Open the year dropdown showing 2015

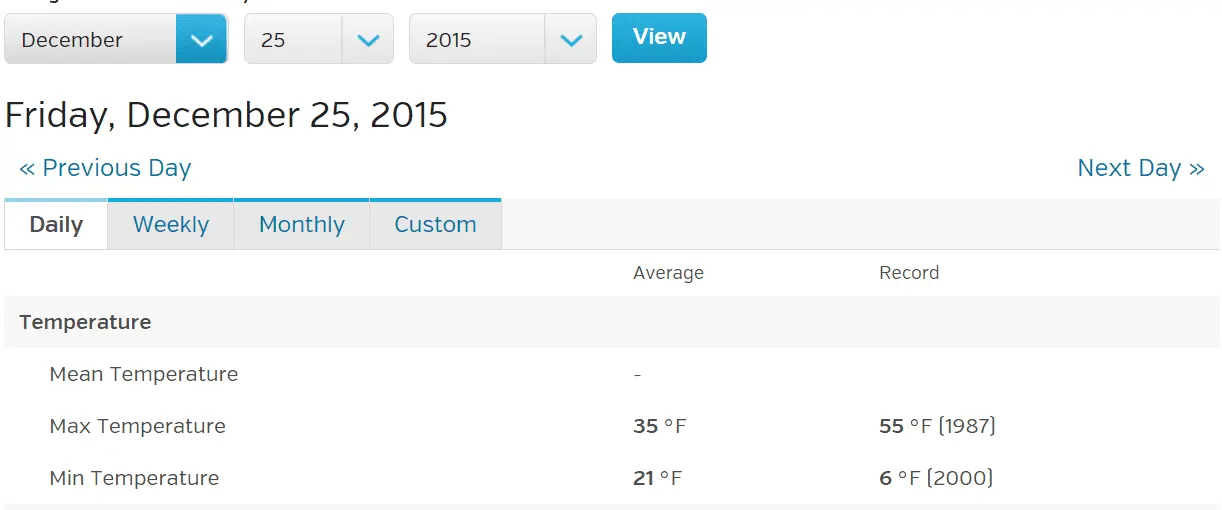[477, 40]
